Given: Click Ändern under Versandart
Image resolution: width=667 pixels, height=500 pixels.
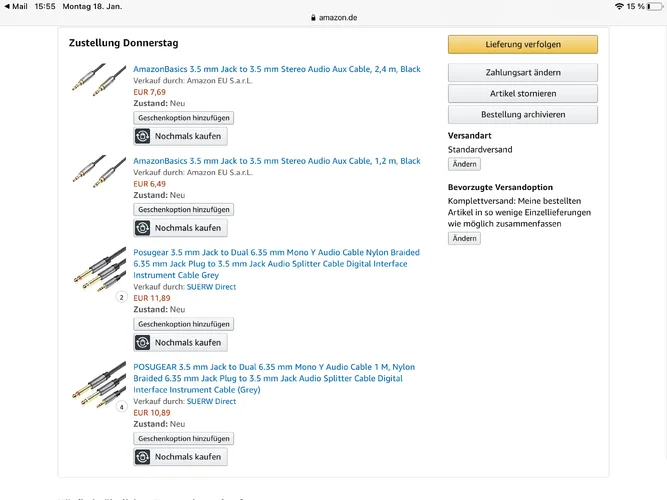Looking at the screenshot, I should click(x=464, y=164).
